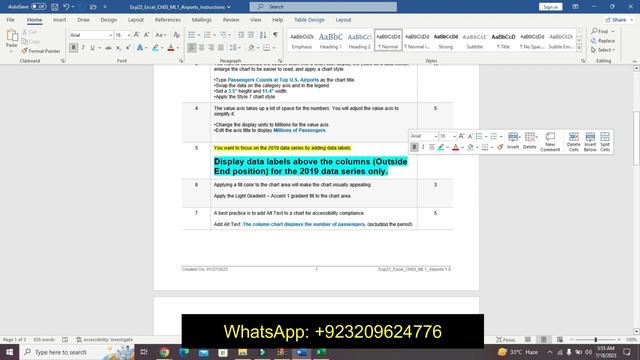
Task: Click the Clear All Formatting icon
Action: (x=176, y=35)
